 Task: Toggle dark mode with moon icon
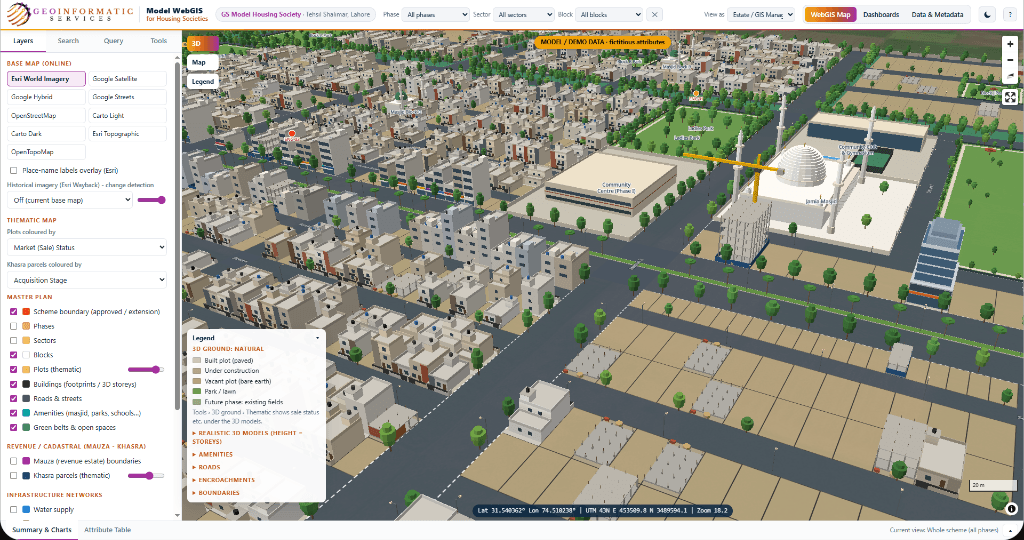988,14
